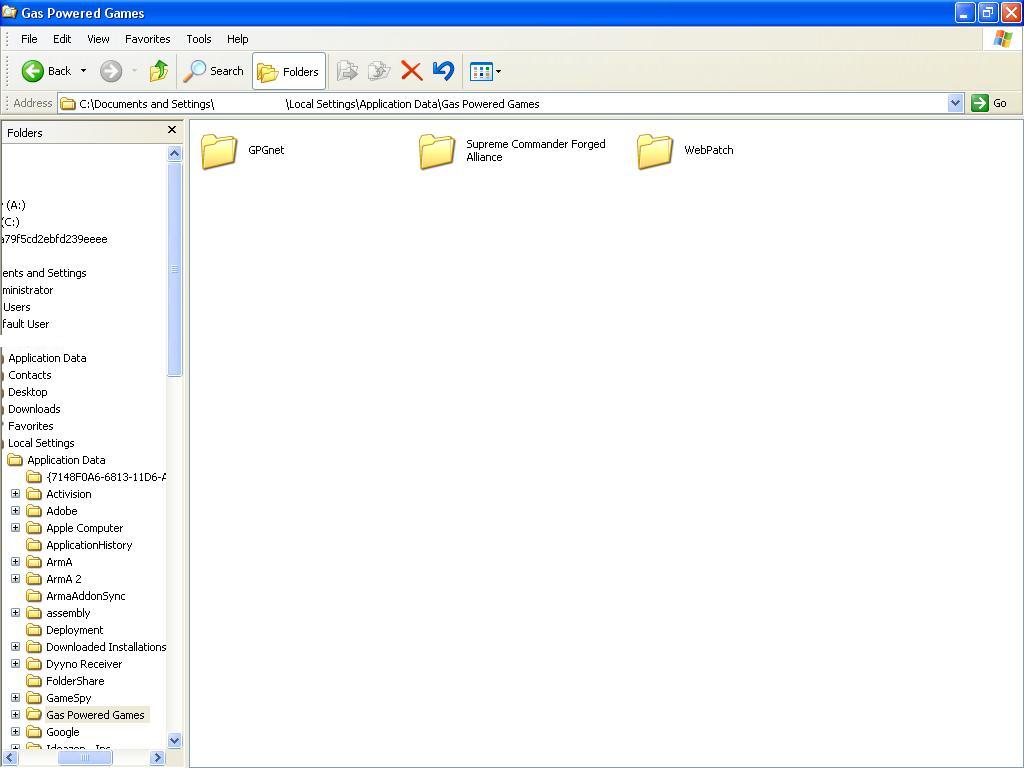Click the folder tree scroll up arrow

174,153
